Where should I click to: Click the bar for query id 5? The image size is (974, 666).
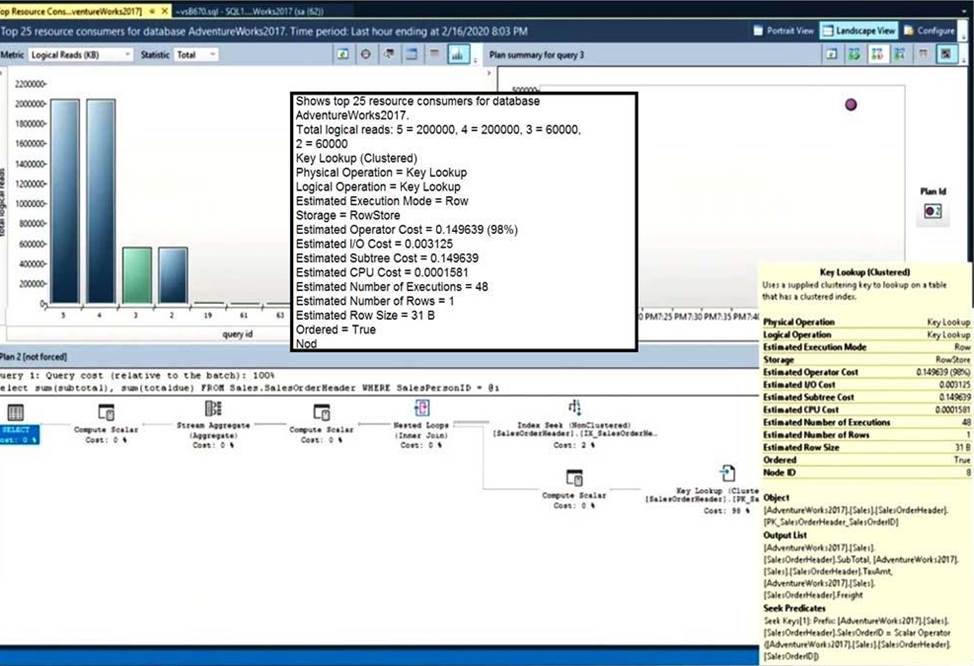click(x=64, y=200)
